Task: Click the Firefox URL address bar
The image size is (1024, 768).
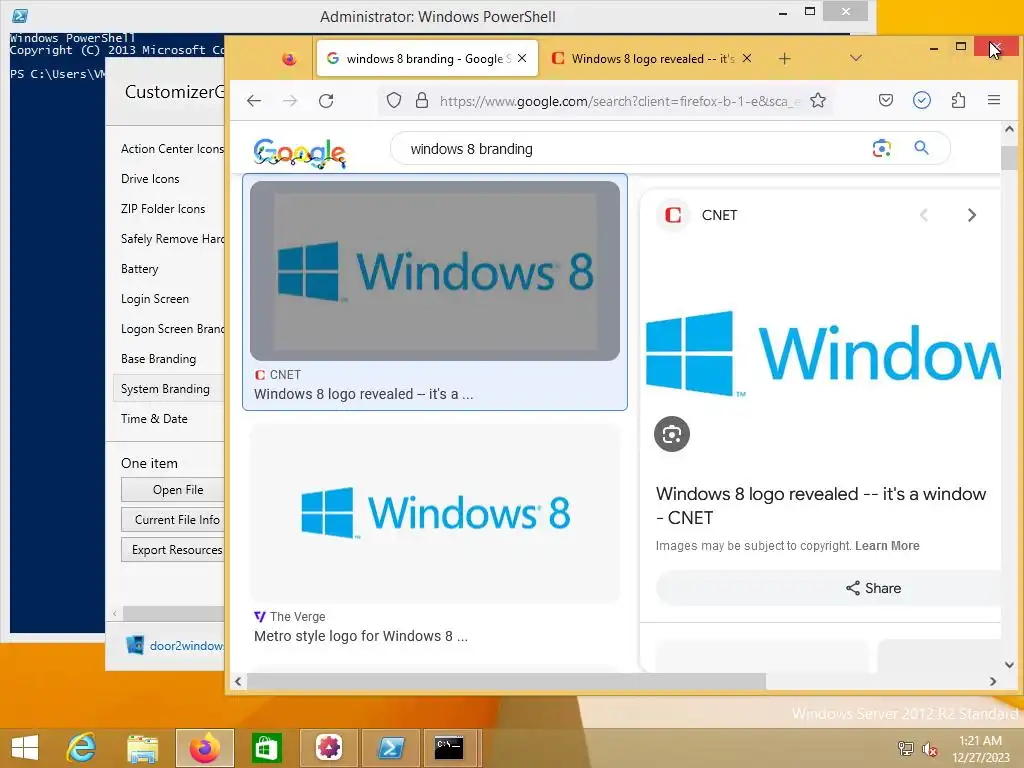Action: click(x=619, y=101)
